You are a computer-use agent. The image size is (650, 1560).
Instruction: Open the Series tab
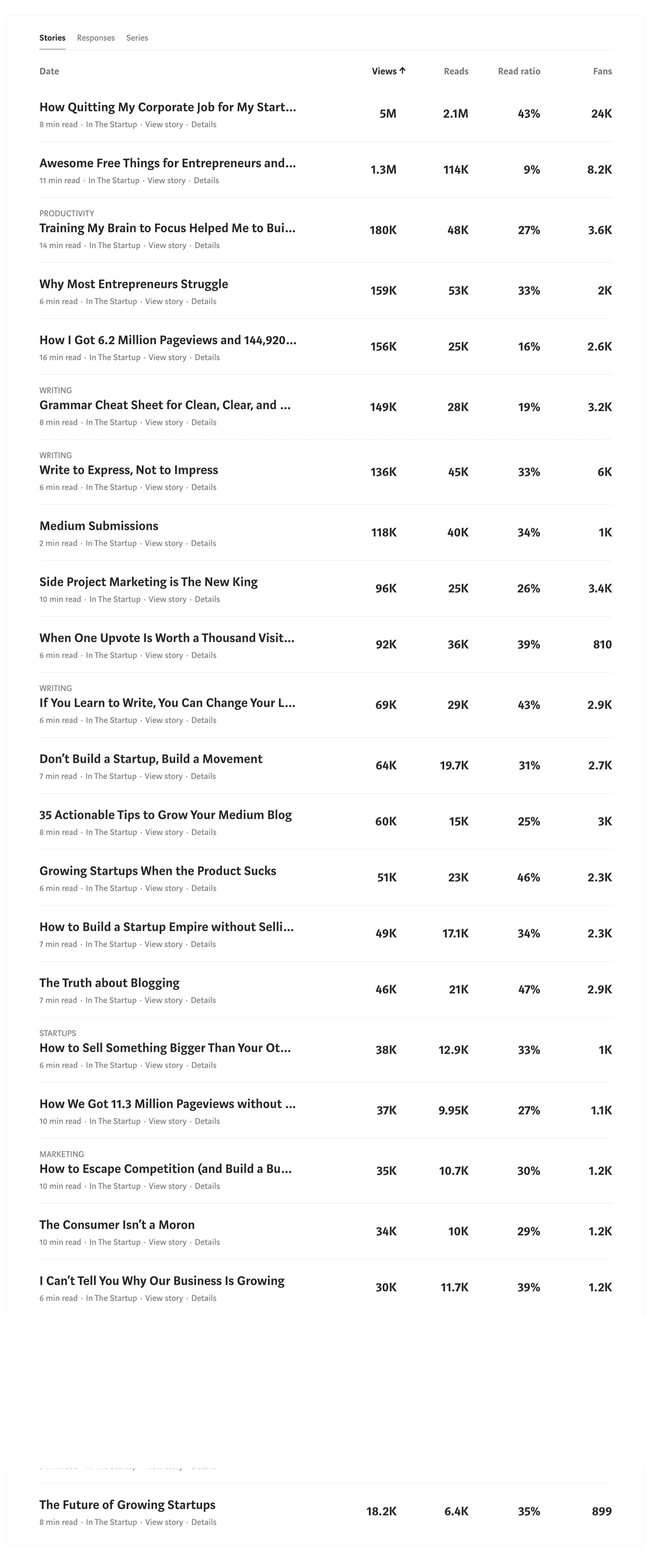[x=137, y=38]
